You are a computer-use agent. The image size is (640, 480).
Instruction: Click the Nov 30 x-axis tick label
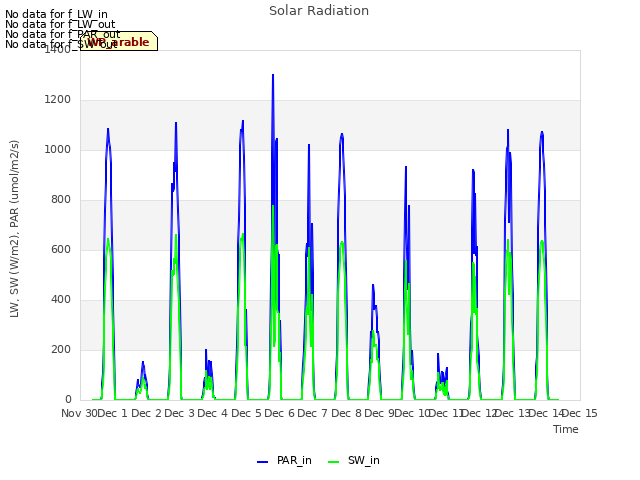[79, 413]
